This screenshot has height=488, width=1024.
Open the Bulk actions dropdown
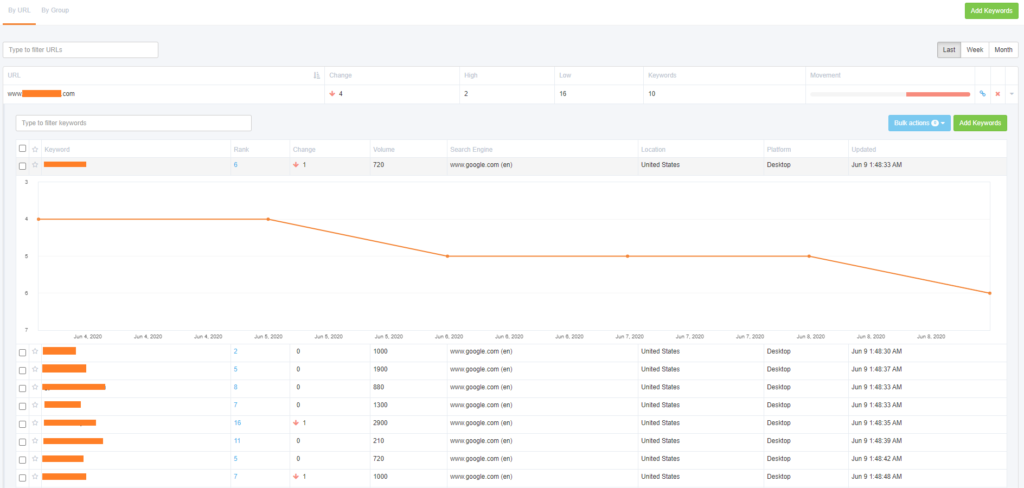(919, 123)
